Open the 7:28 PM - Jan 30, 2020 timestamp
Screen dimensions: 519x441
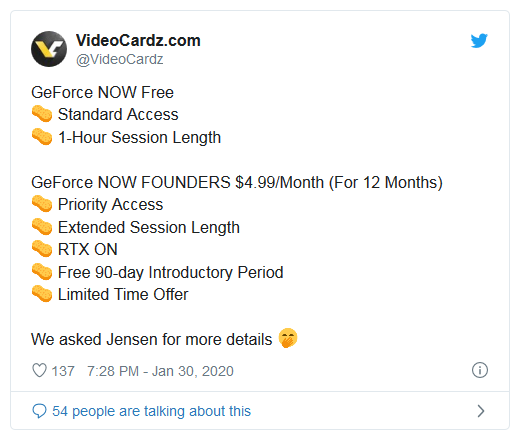click(160, 371)
